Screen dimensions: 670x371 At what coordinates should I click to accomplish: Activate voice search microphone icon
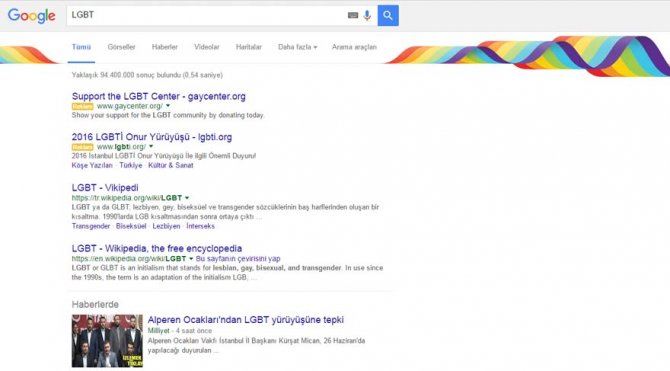click(x=367, y=15)
